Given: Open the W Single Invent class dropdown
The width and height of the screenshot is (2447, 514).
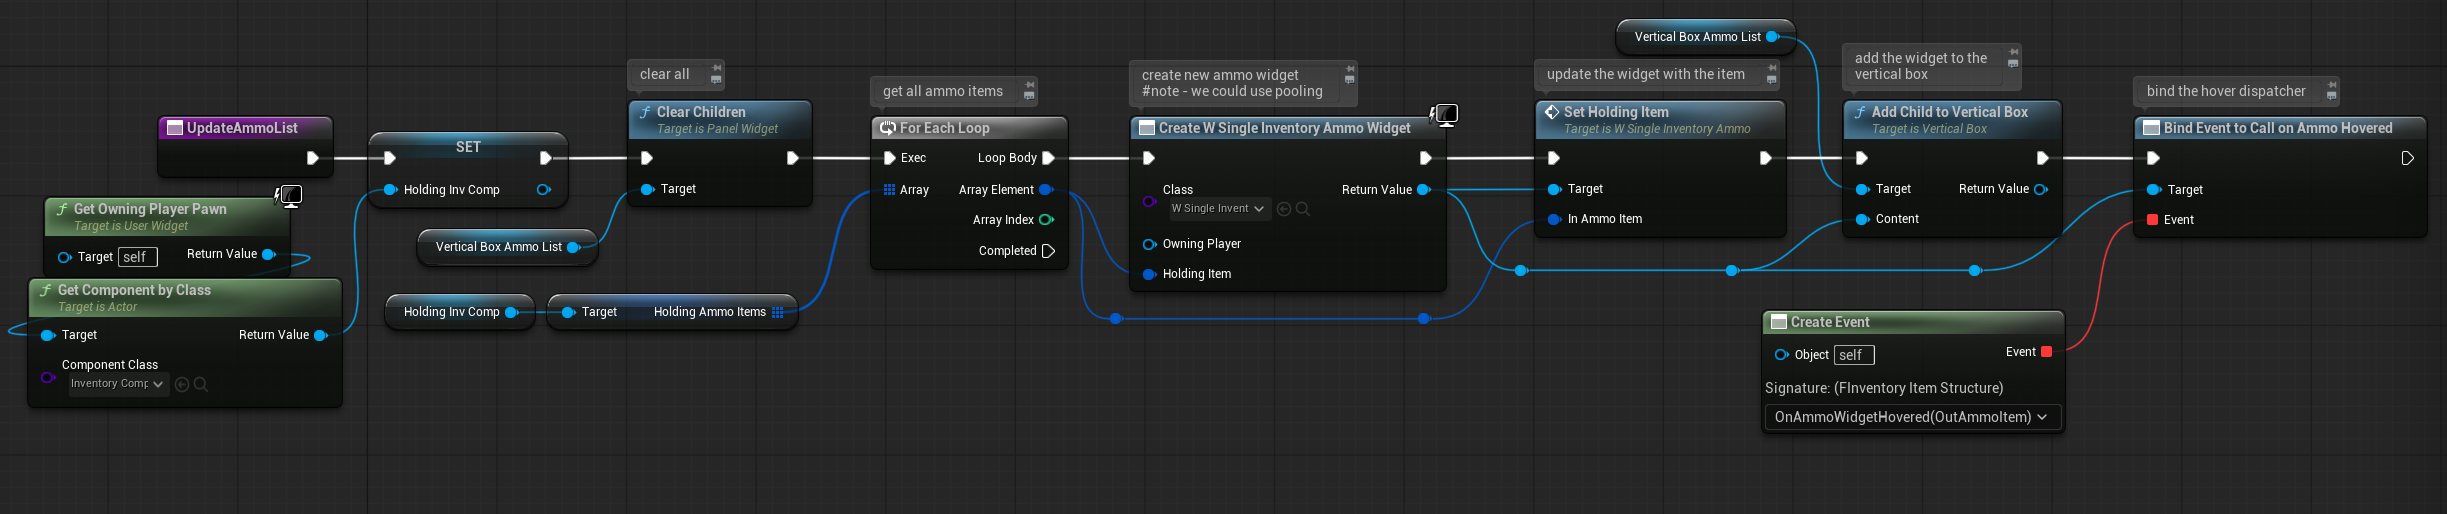Looking at the screenshot, I should (x=1219, y=209).
